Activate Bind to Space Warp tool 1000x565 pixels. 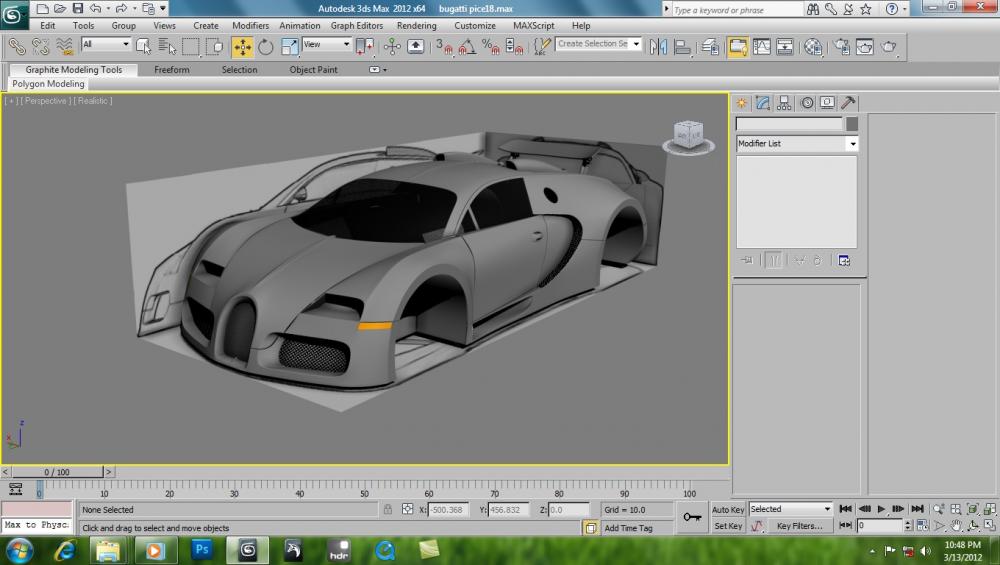64,47
